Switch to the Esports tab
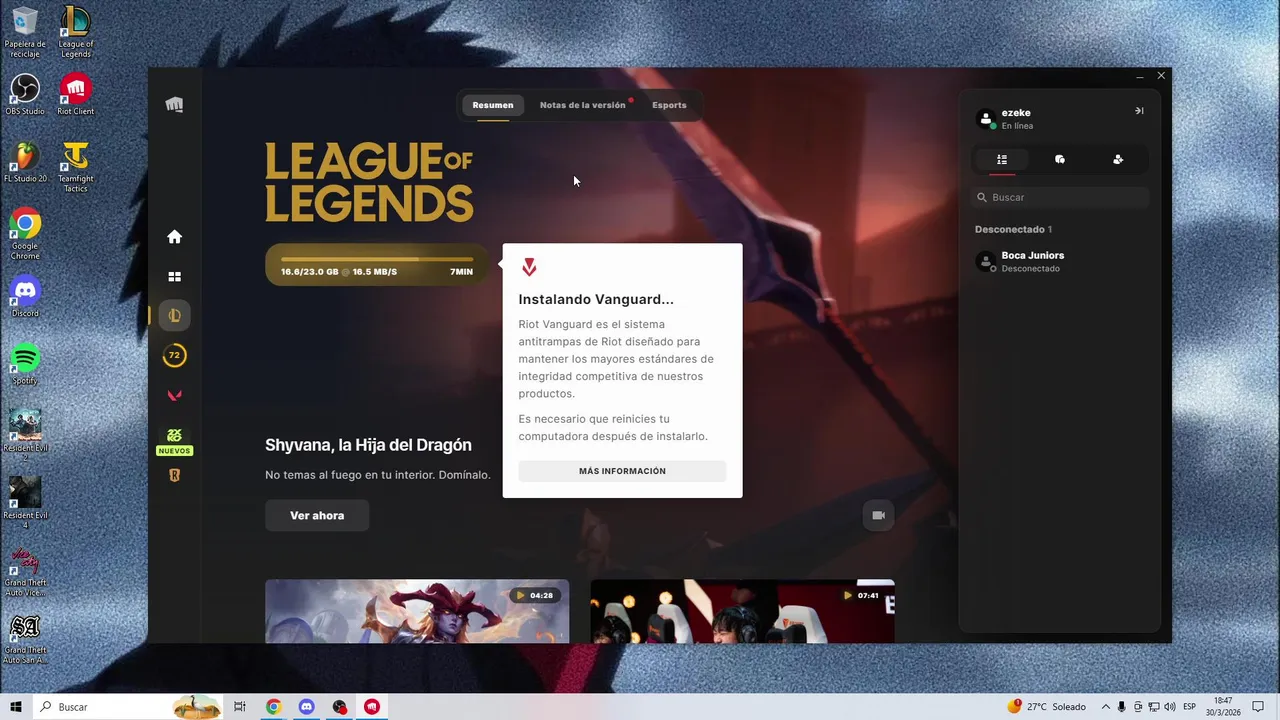Screen dimensions: 1280x720 click(x=669, y=105)
